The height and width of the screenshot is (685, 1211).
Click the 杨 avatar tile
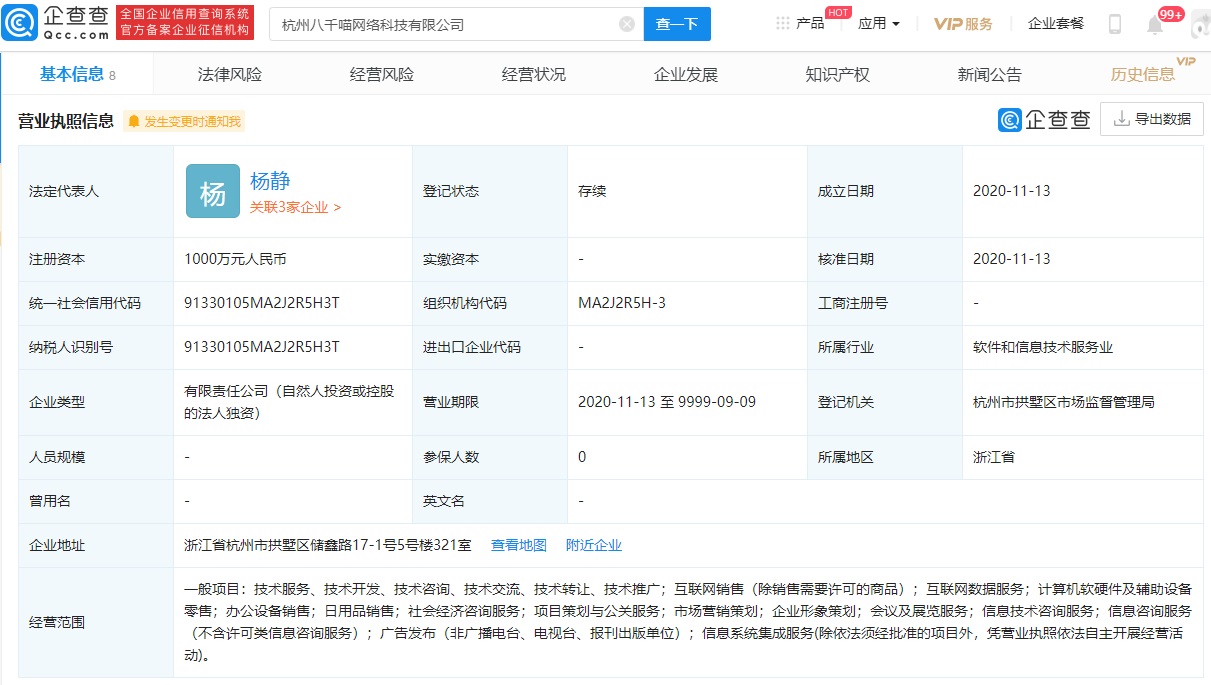tap(213, 191)
